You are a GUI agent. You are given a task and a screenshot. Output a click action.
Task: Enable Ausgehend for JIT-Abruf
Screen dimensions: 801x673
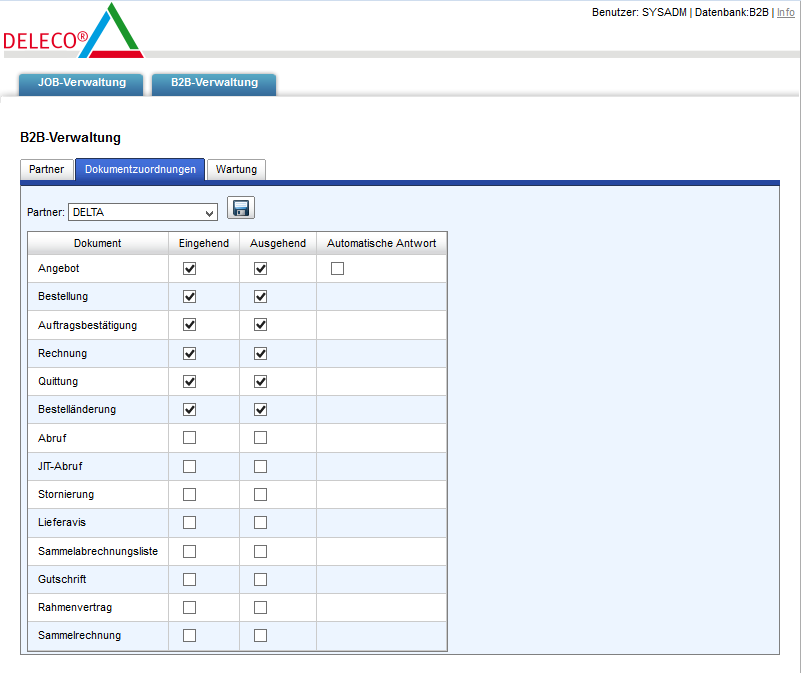click(261, 466)
